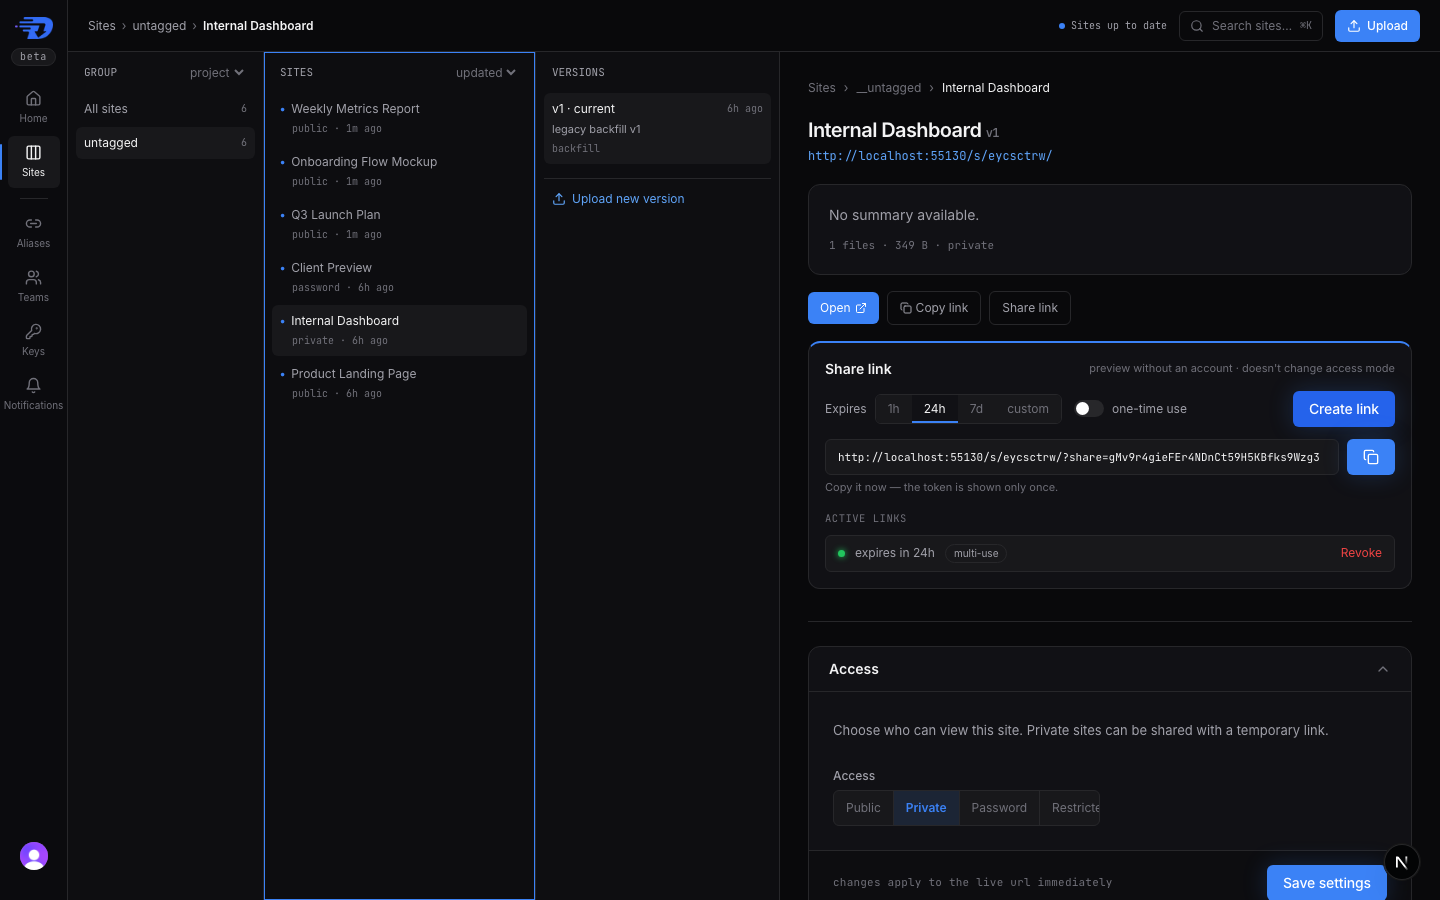The width and height of the screenshot is (1440, 900).
Task: Revoke the active share link
Action: (x=1361, y=553)
